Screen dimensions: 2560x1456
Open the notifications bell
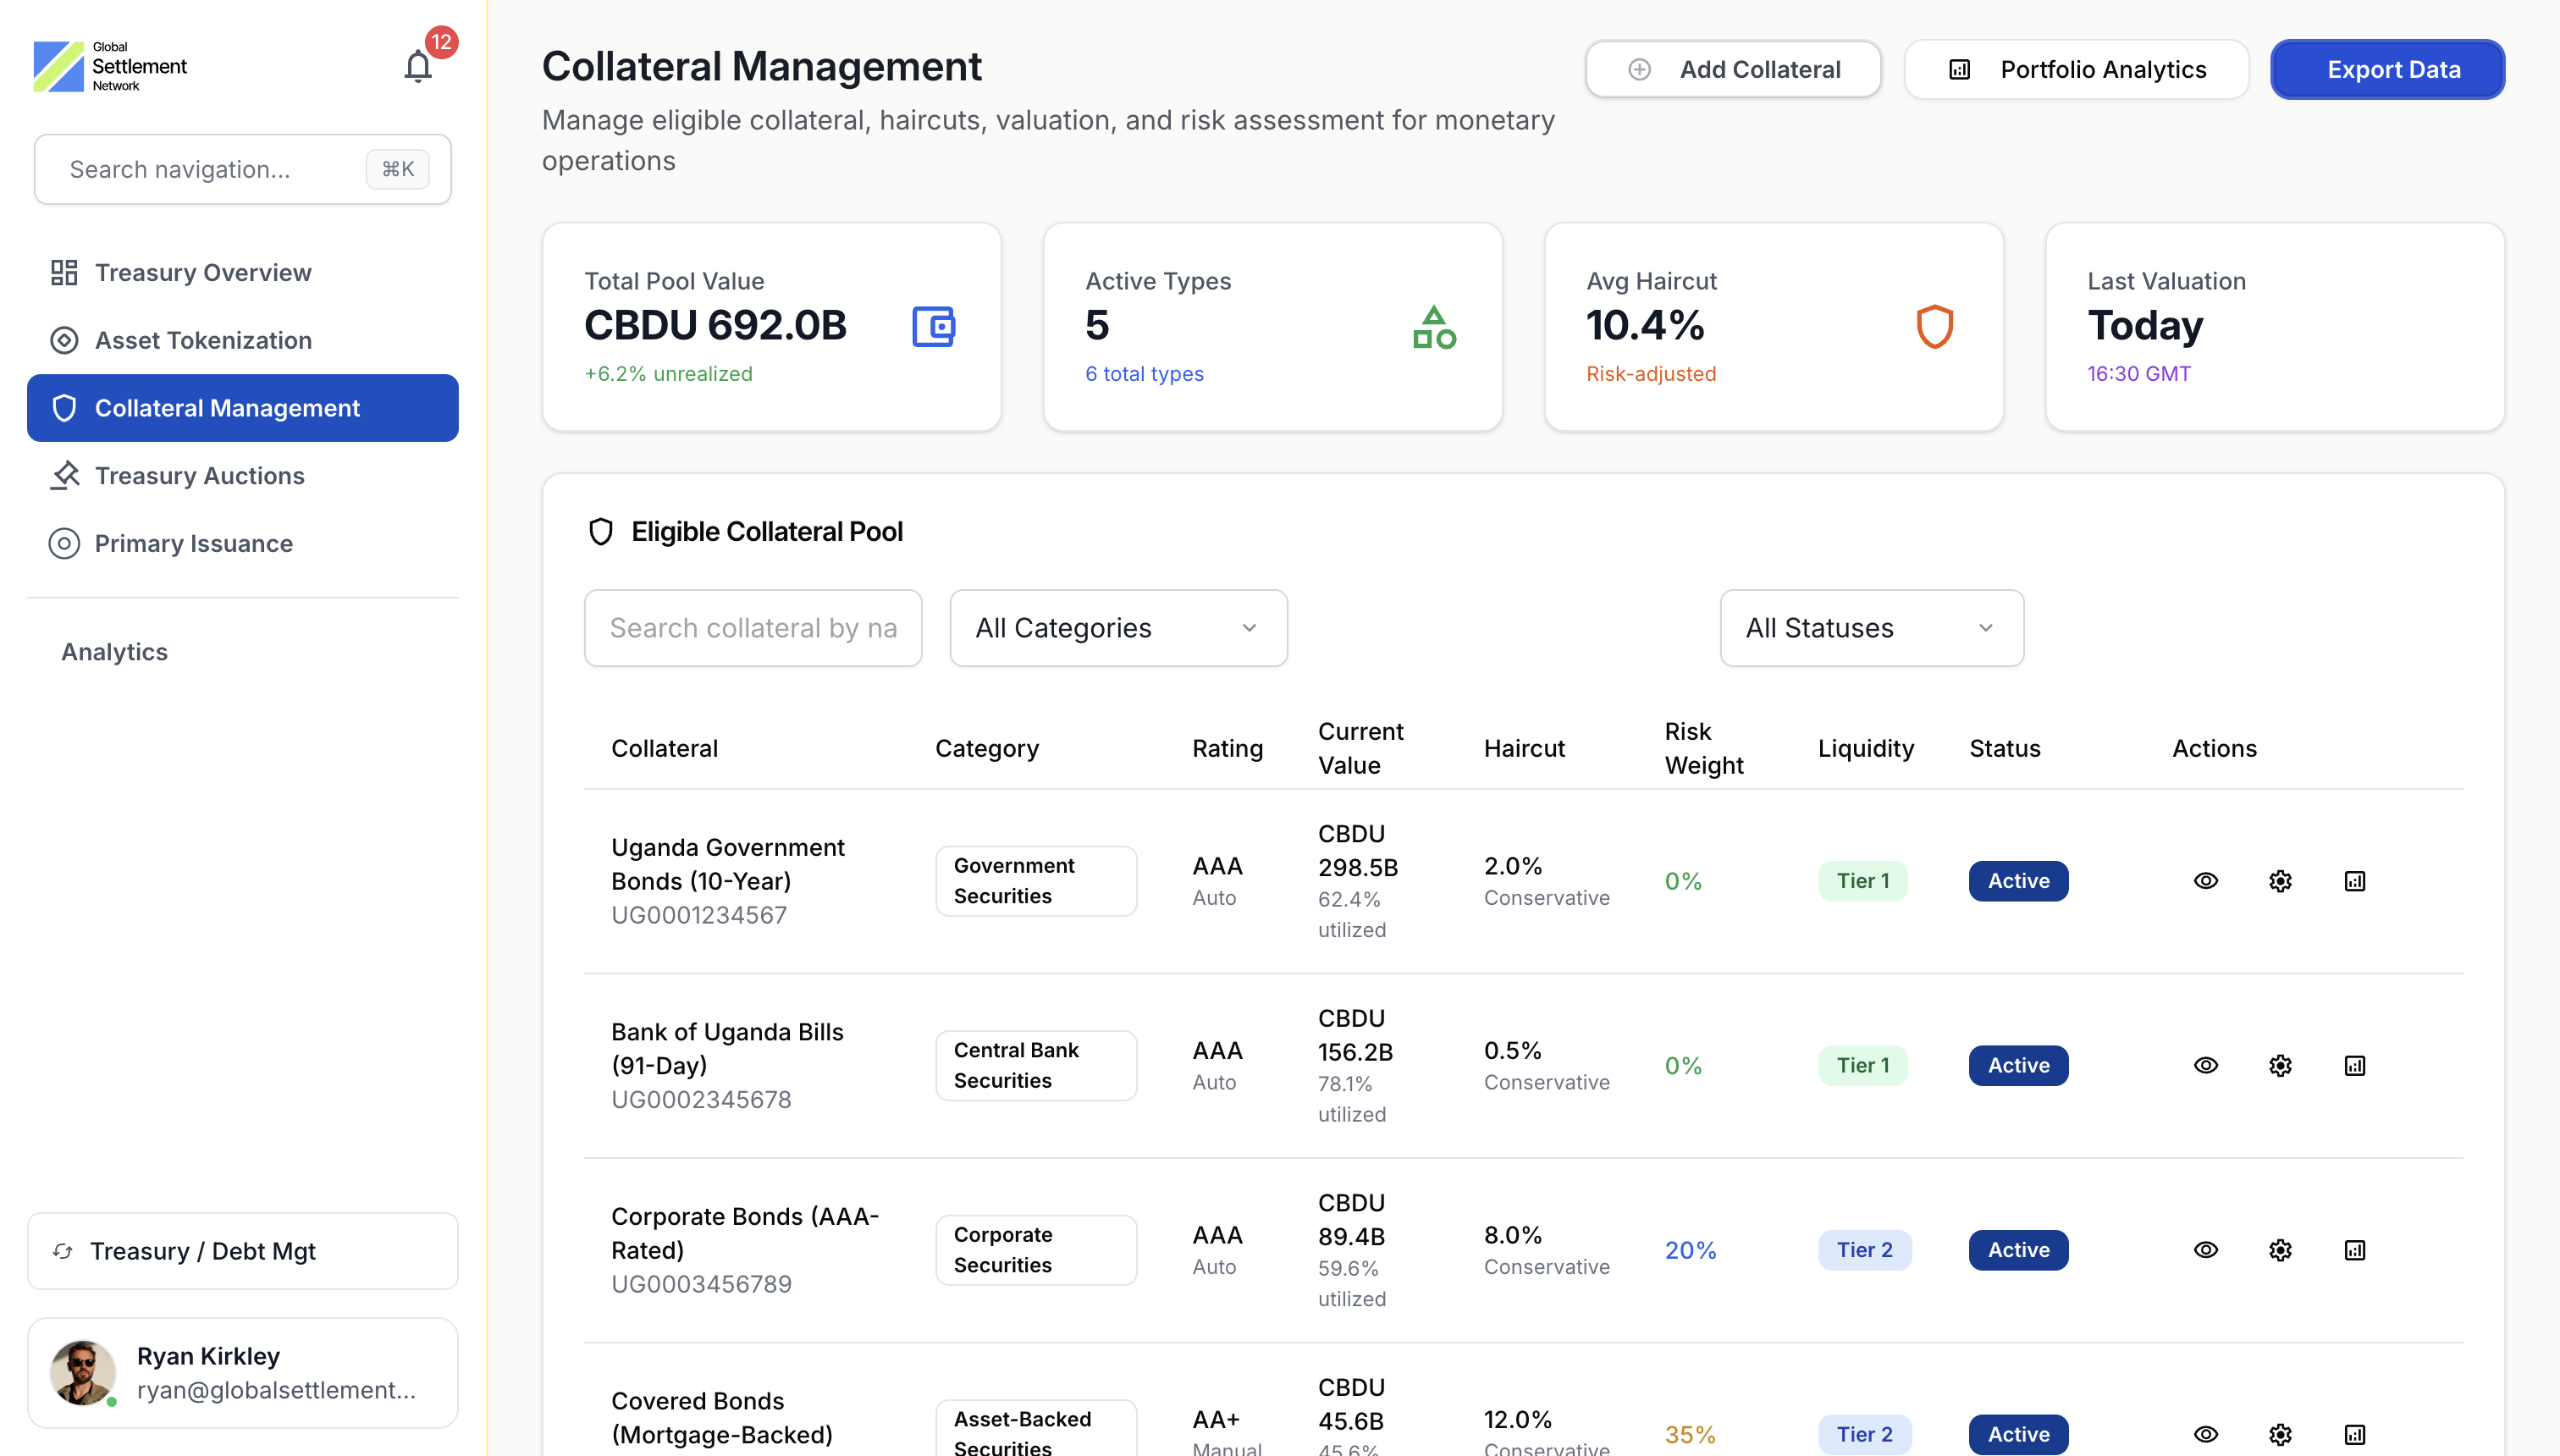click(418, 66)
